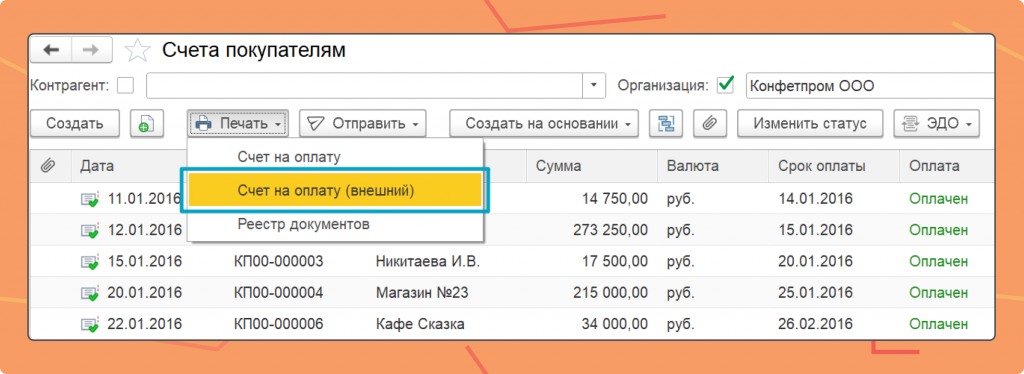Open the Отправить dropdown
This screenshot has width=1024, height=374.
pos(362,123)
